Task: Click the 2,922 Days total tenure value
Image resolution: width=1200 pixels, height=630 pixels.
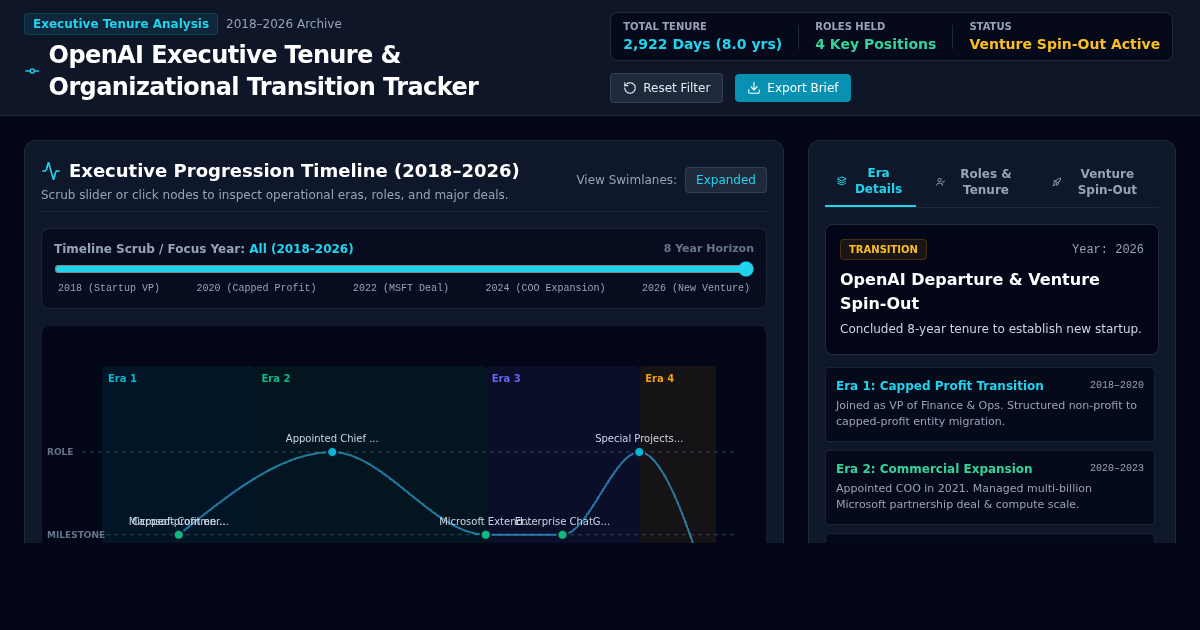Action: [702, 44]
